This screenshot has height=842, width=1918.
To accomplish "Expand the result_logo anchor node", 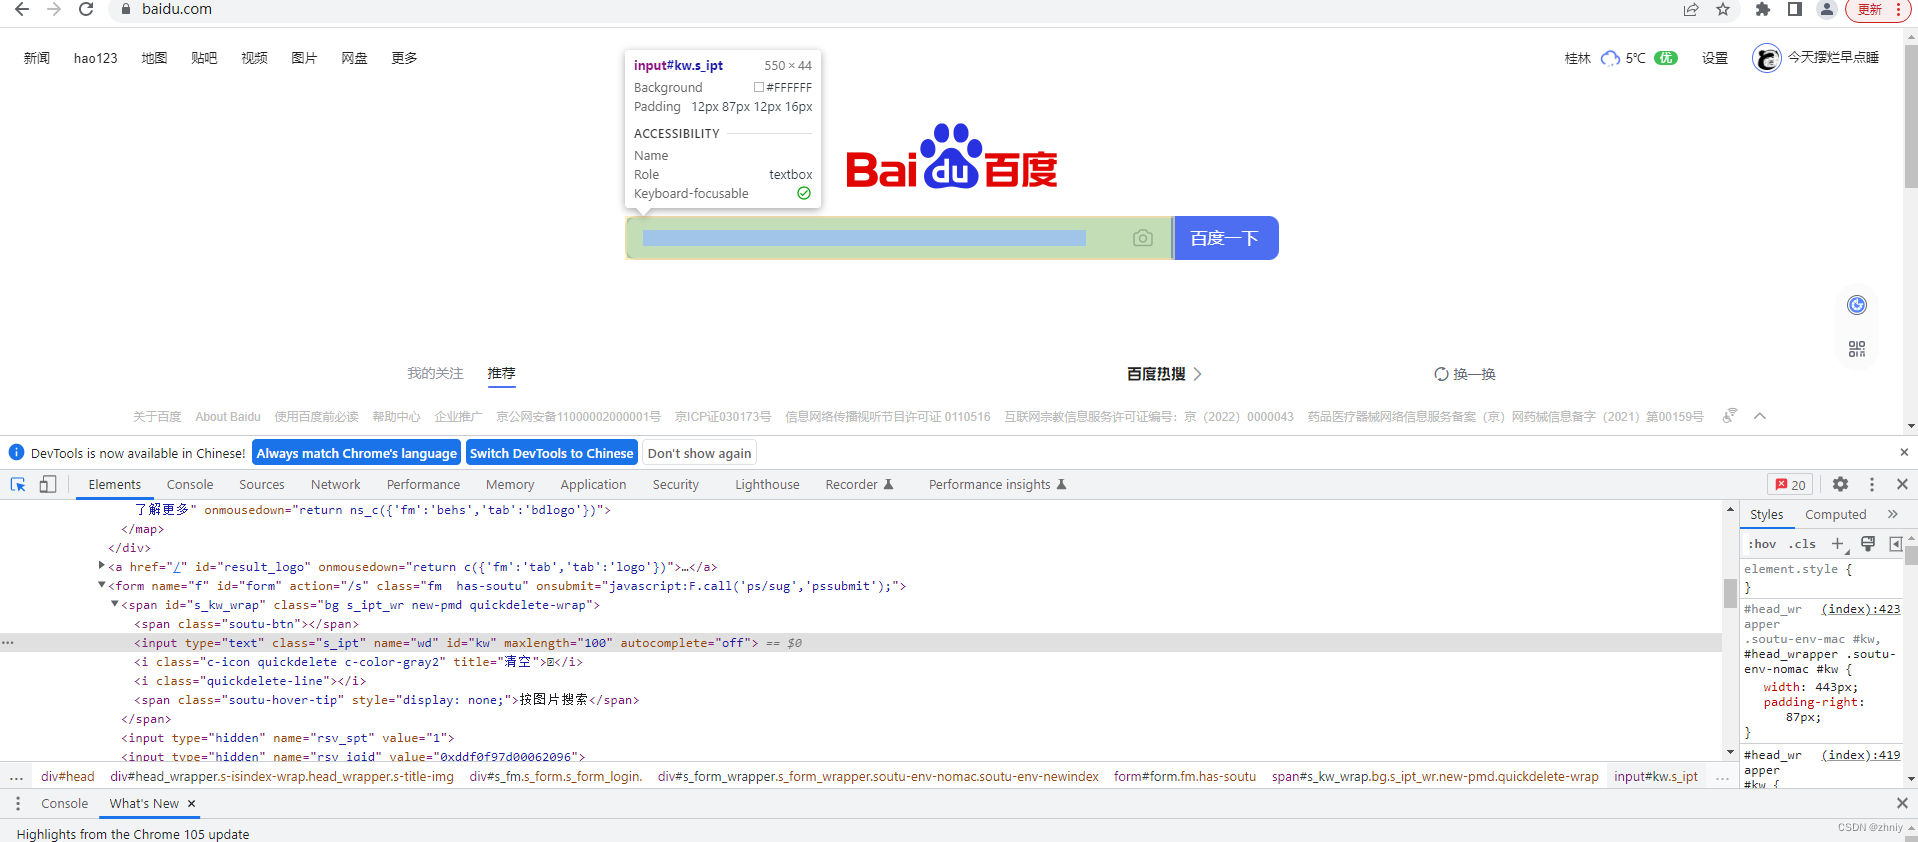I will [x=102, y=566].
